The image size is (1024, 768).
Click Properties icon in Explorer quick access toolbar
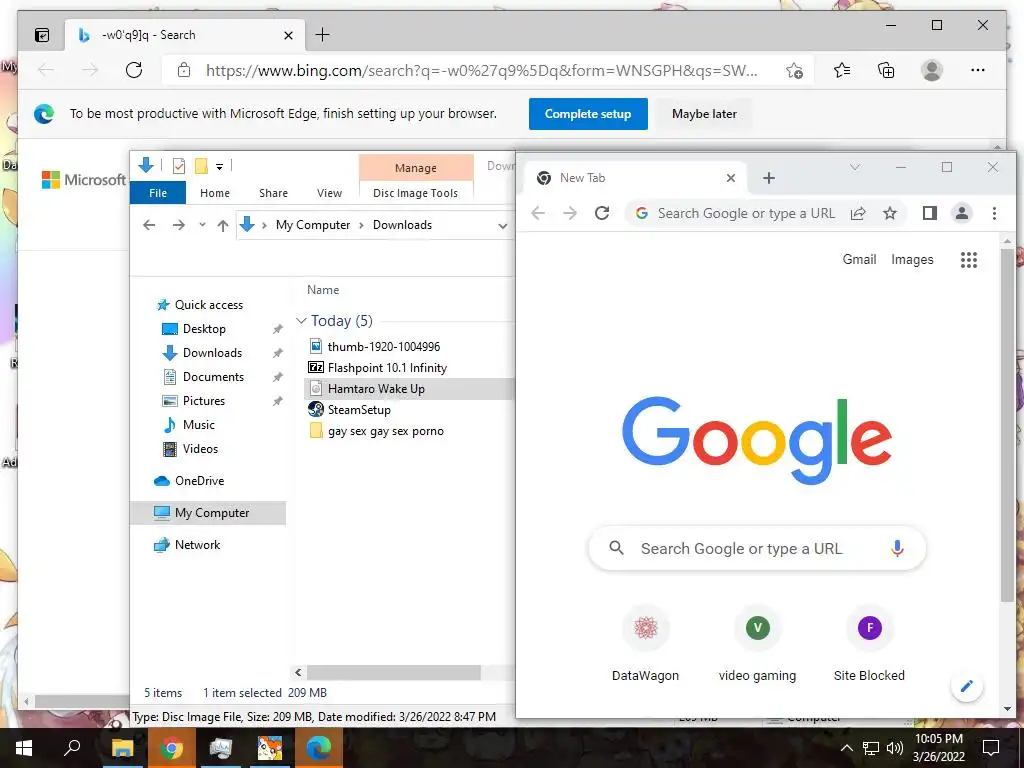pyautogui.click(x=178, y=166)
